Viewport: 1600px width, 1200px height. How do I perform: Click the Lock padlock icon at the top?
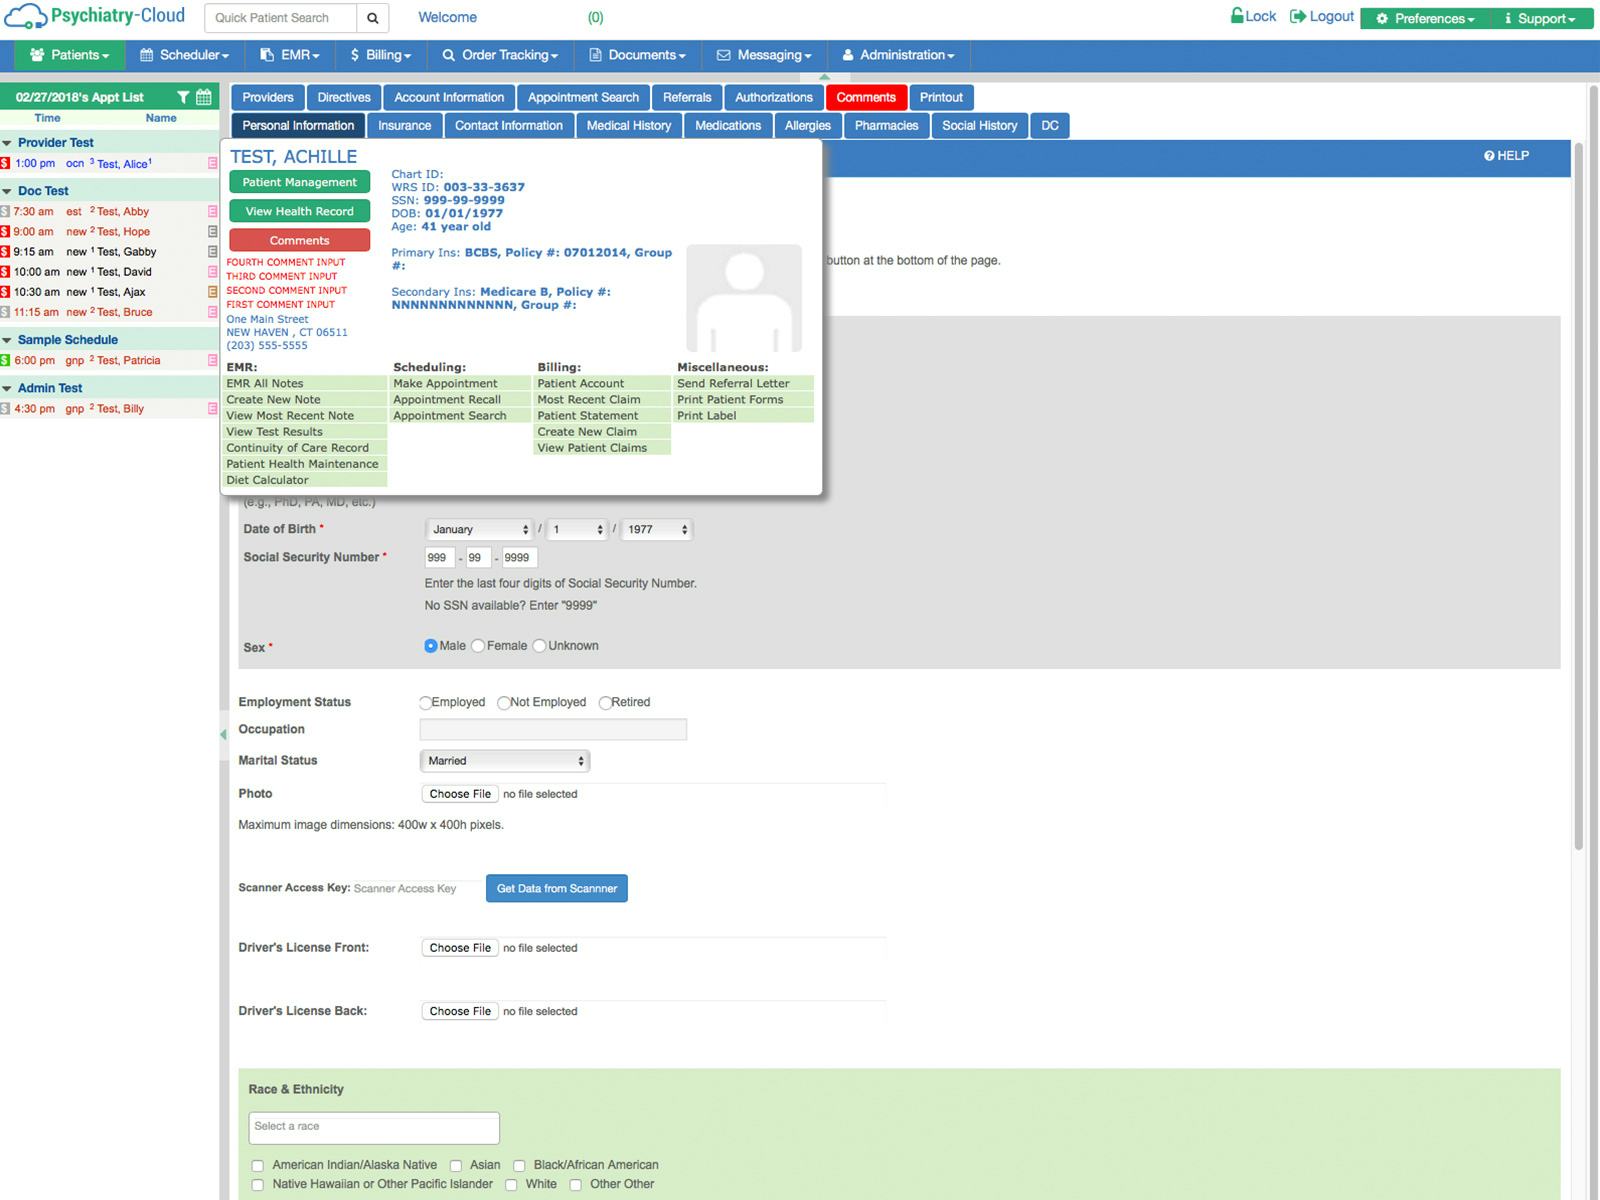(1240, 16)
